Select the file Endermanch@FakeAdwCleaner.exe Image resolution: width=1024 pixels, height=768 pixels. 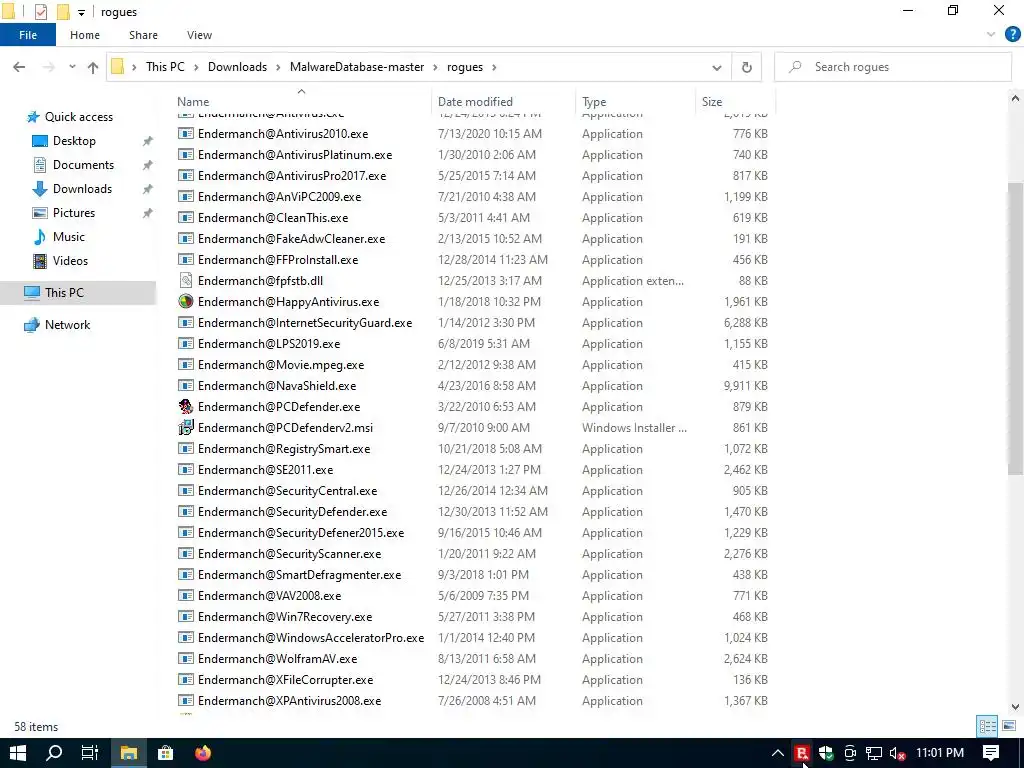coord(291,238)
